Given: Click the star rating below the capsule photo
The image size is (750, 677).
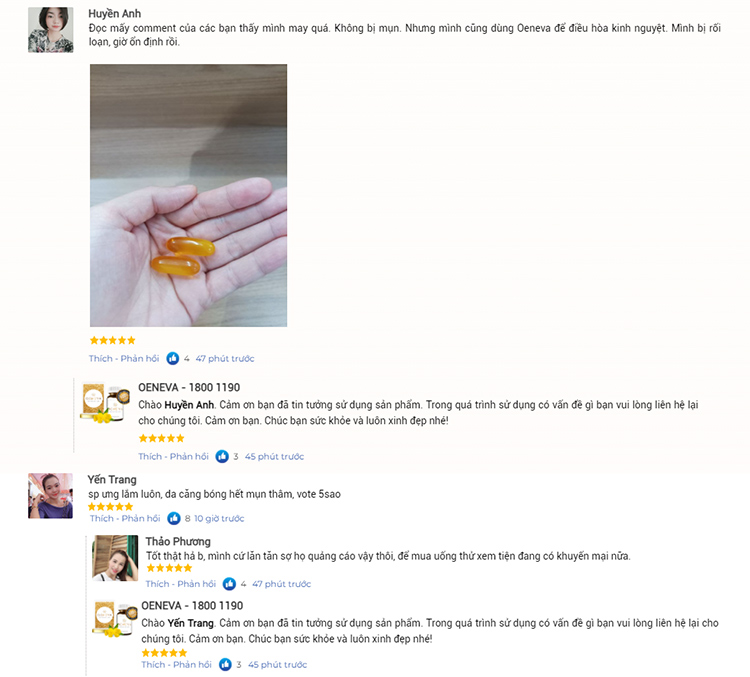Looking at the screenshot, I should click(x=112, y=340).
